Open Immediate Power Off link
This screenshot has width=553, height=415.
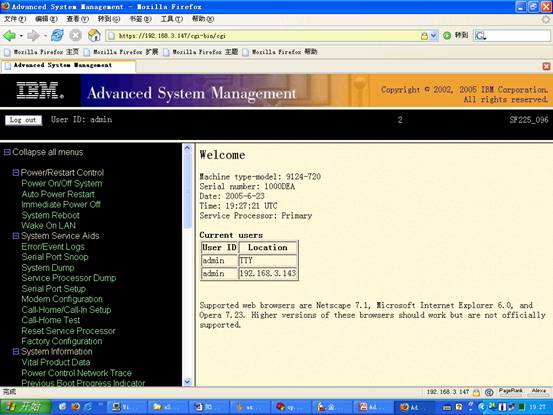61,205
